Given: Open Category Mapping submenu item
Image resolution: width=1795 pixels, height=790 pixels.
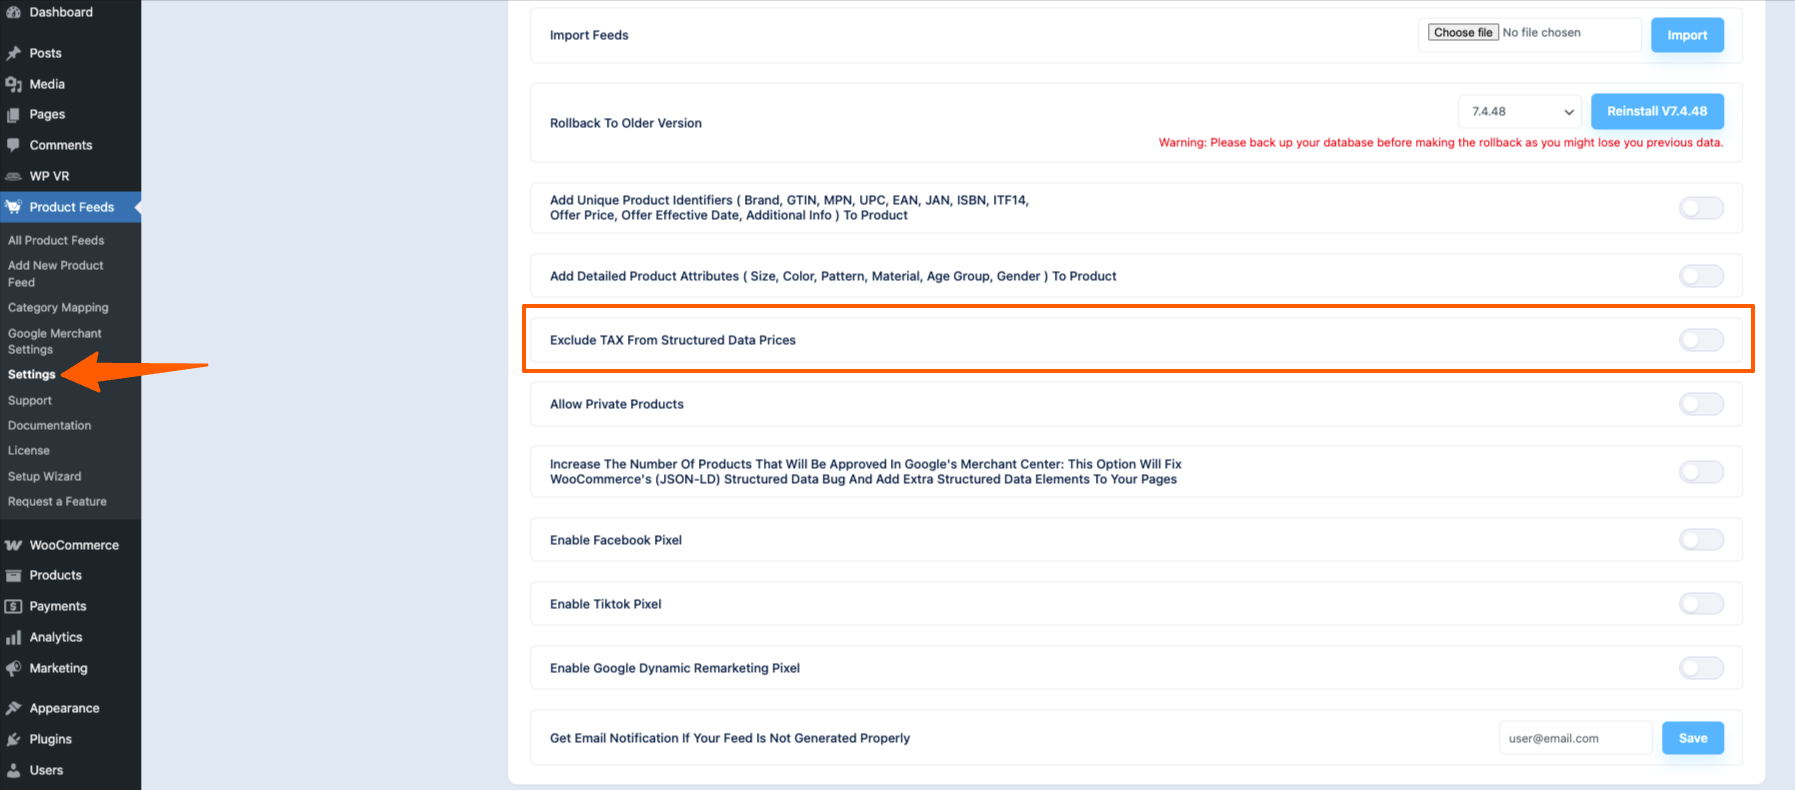Looking at the screenshot, I should tap(58, 308).
